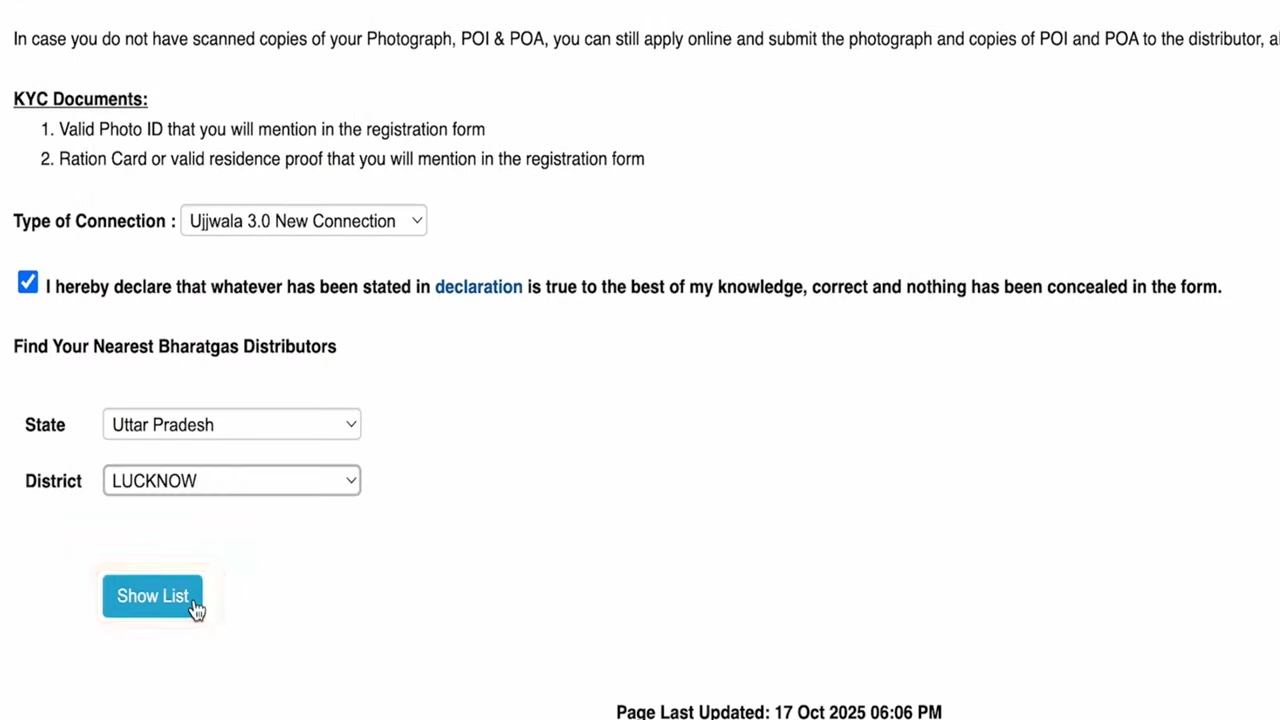1280x720 pixels.
Task: Click the 'Type of Connection :' label
Action: [94, 221]
